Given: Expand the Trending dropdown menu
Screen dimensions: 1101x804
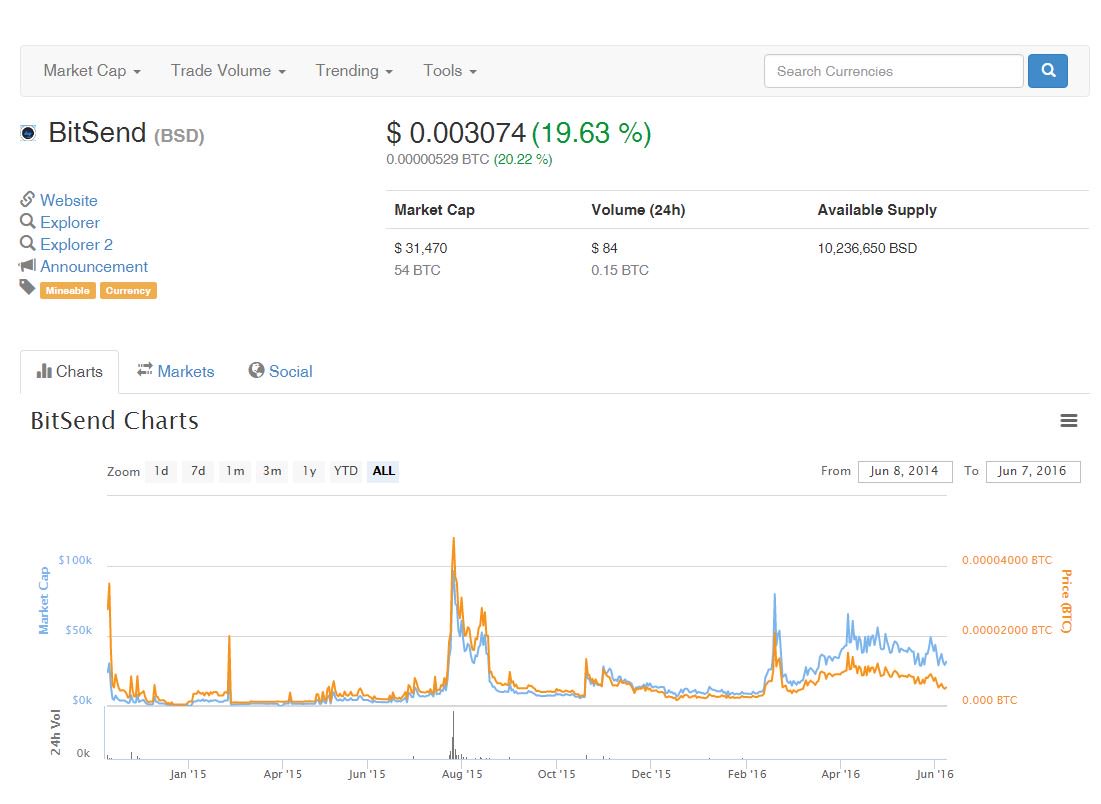Looking at the screenshot, I should [354, 71].
